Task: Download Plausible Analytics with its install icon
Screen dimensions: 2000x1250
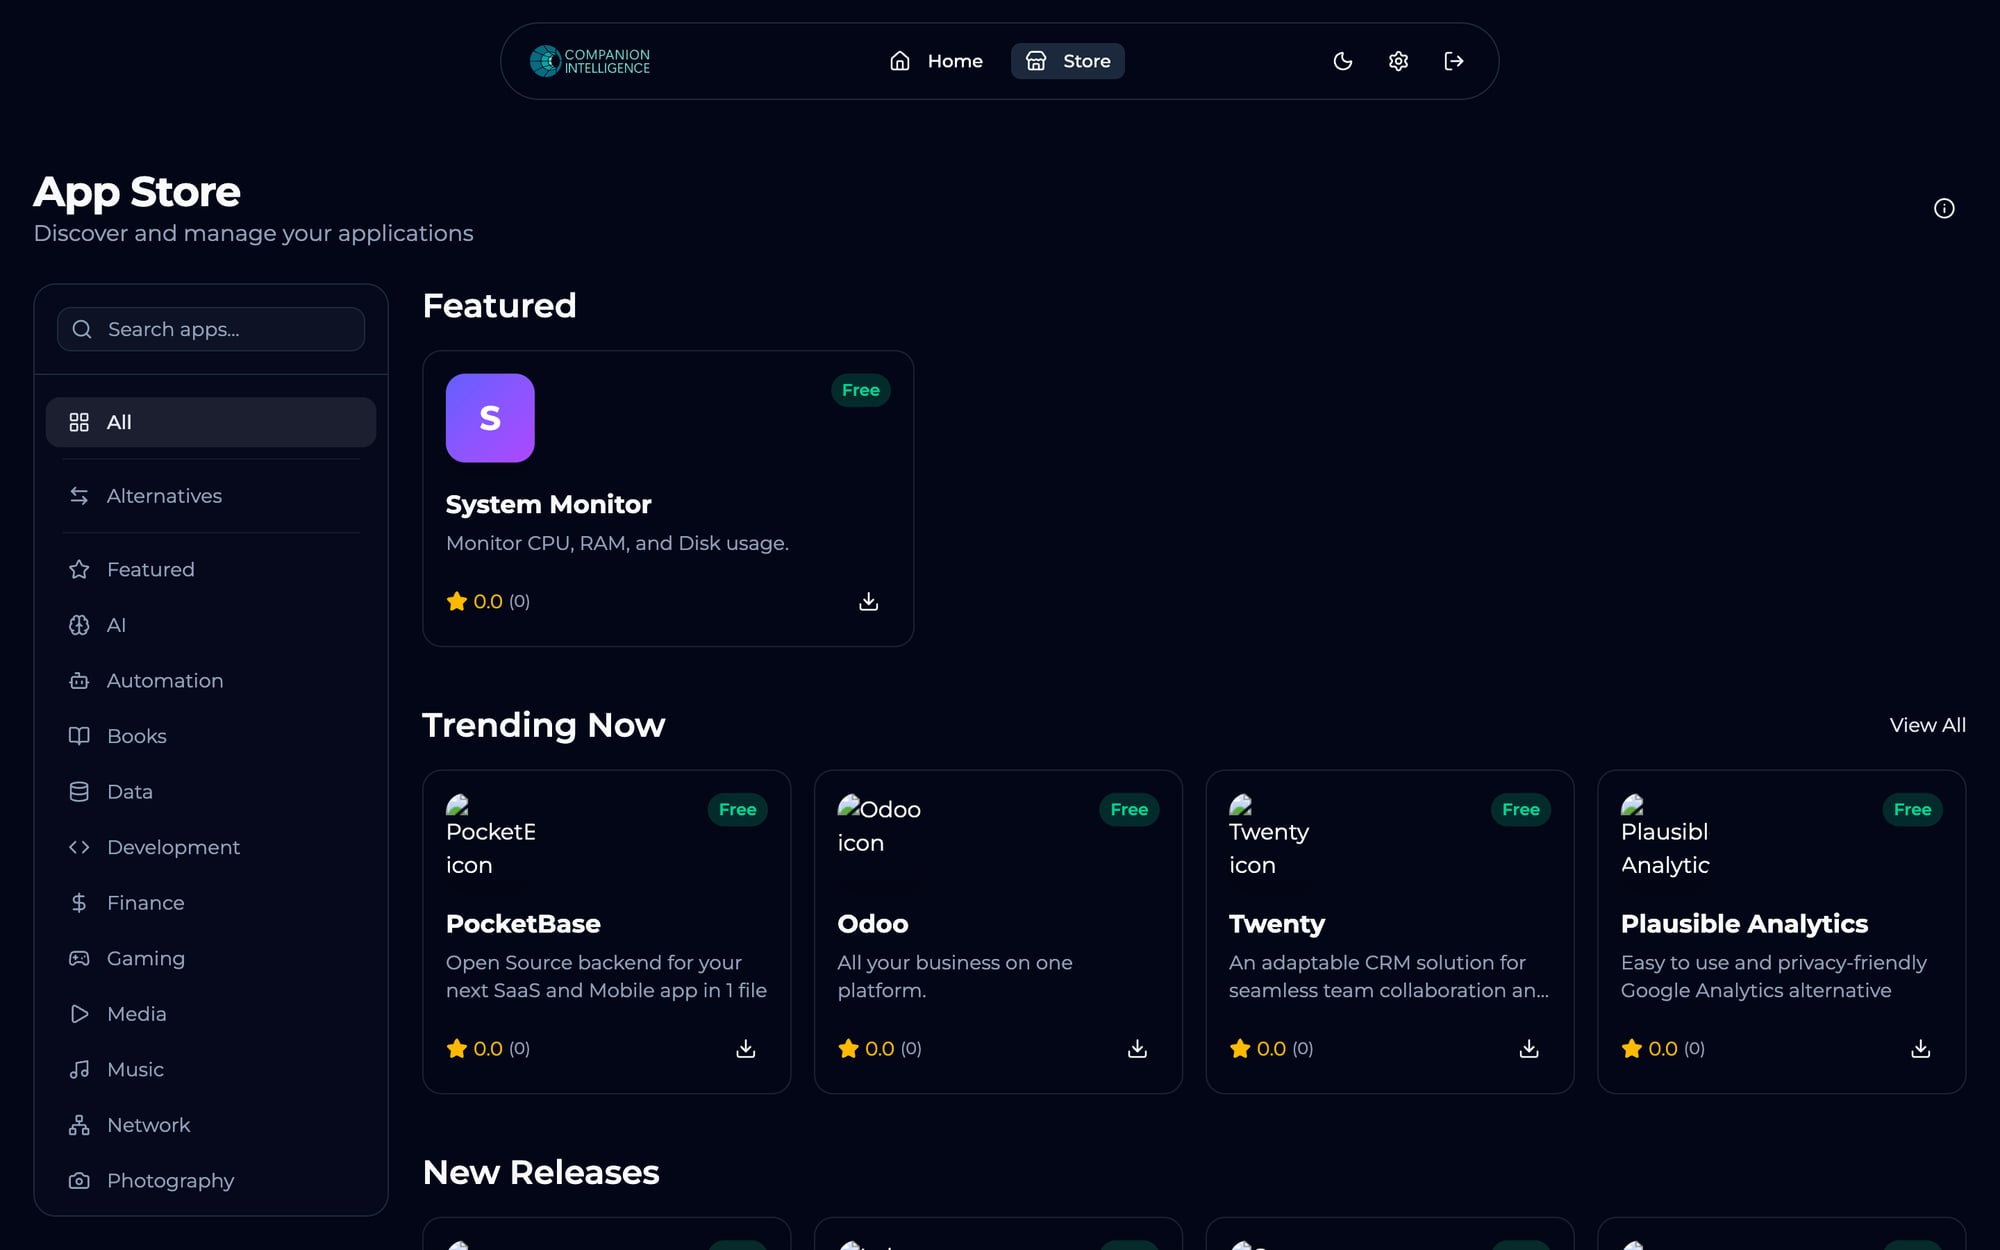Action: pyautogui.click(x=1920, y=1048)
